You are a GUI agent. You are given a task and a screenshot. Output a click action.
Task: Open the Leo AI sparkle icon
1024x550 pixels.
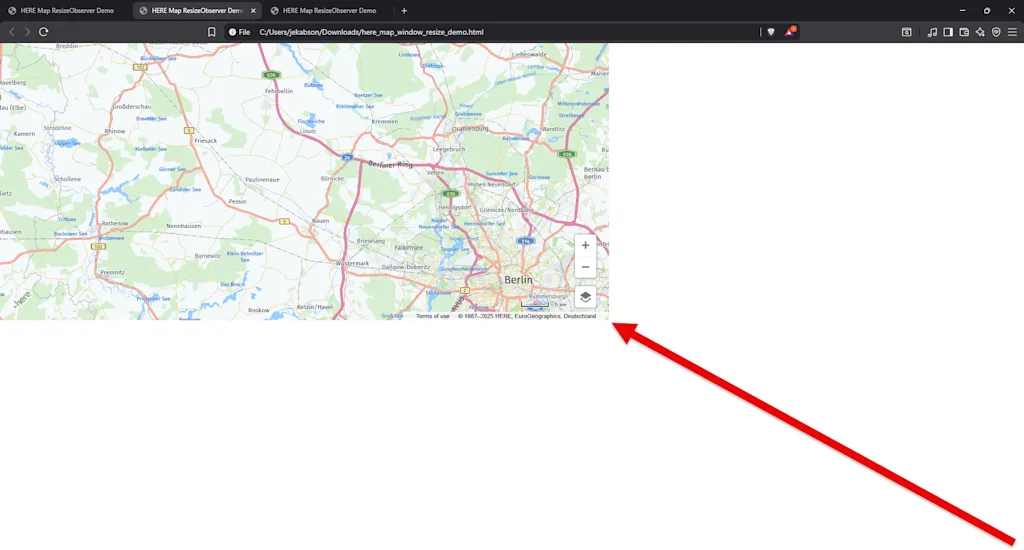[980, 32]
